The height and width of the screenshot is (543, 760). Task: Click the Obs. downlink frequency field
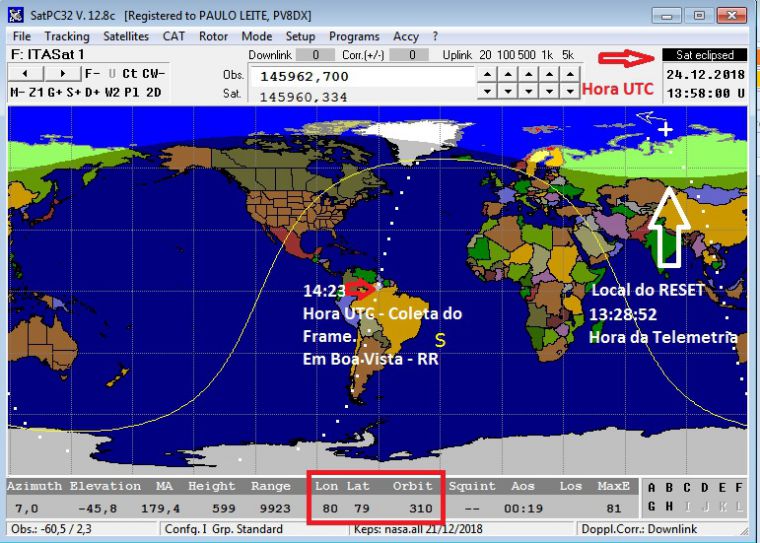click(x=360, y=76)
